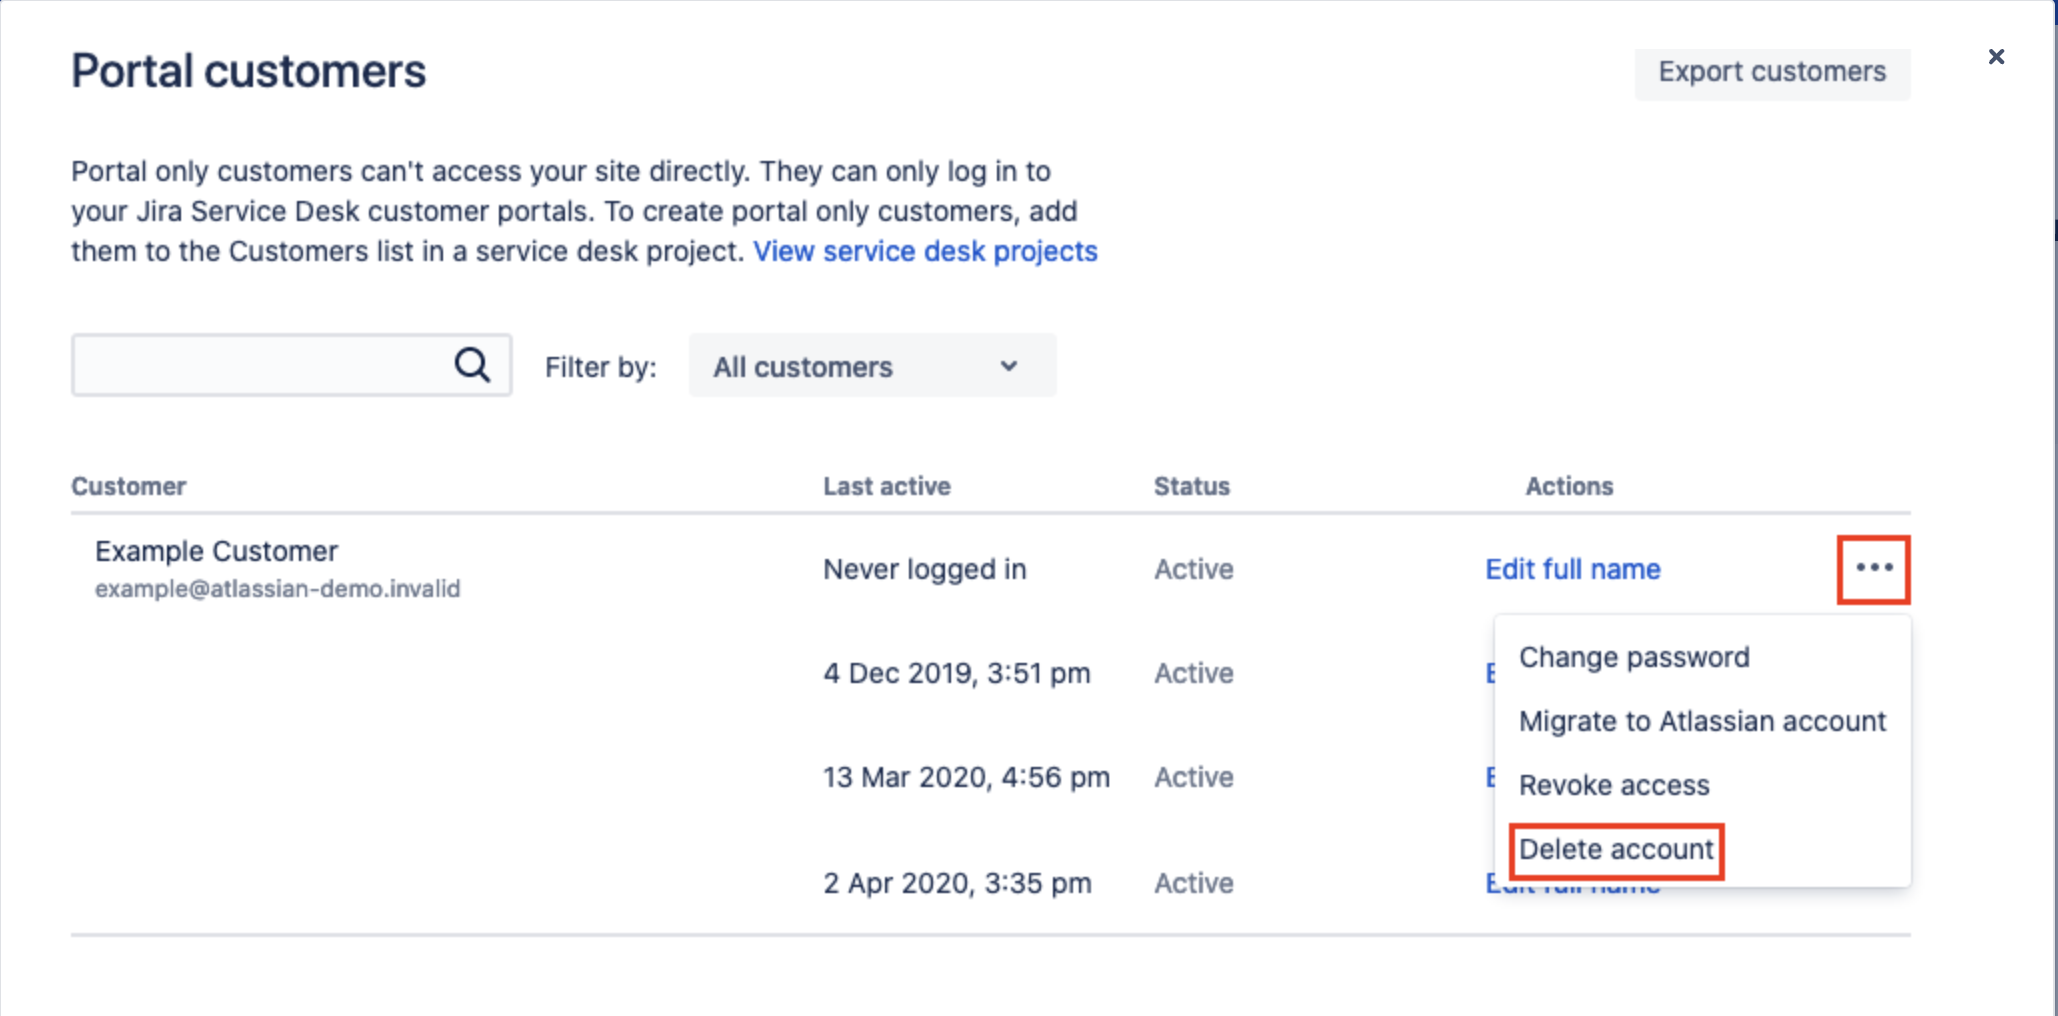Click the example@atlassian-demo.invalid email
This screenshot has width=2058, height=1016.
point(277,589)
